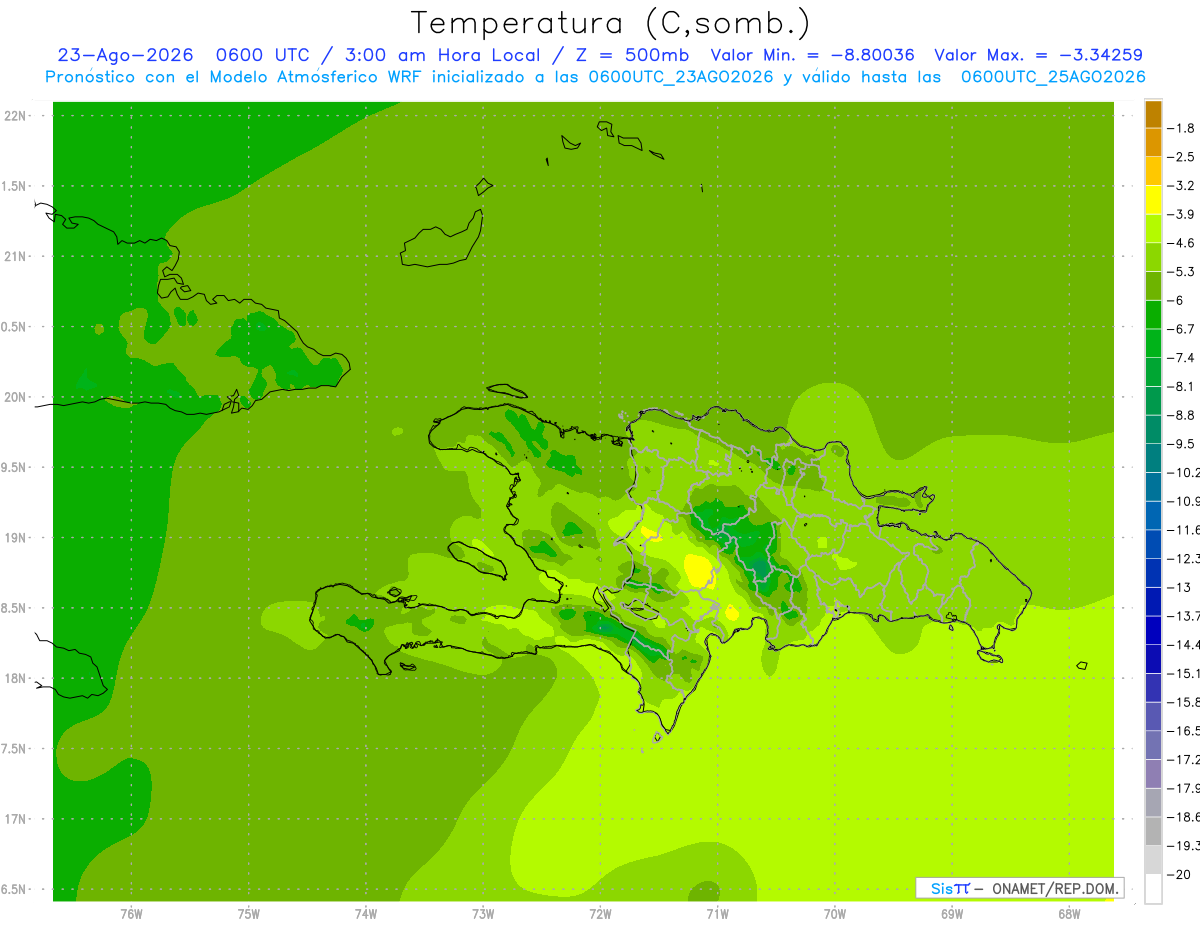Click the '-13' colorbar value

click(1180, 586)
